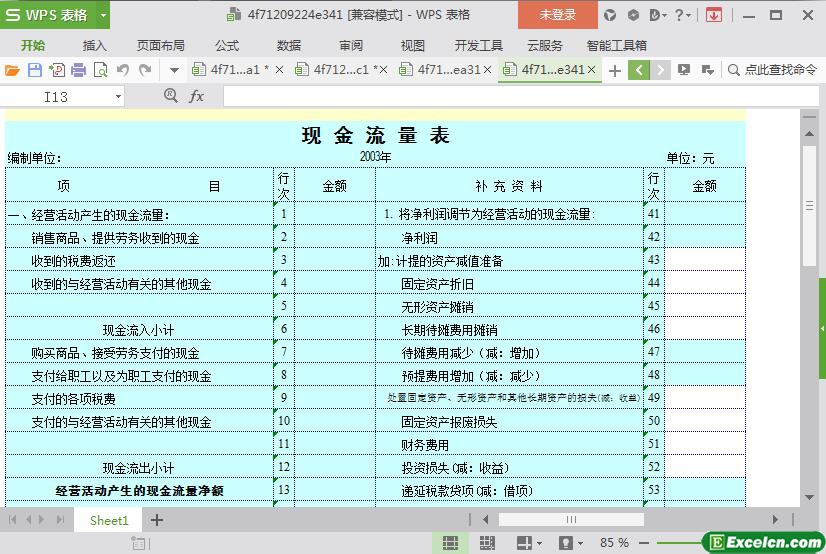Screen dimensions: 826x554
Task: Click the open folder icon in toolbar
Action: (12, 70)
